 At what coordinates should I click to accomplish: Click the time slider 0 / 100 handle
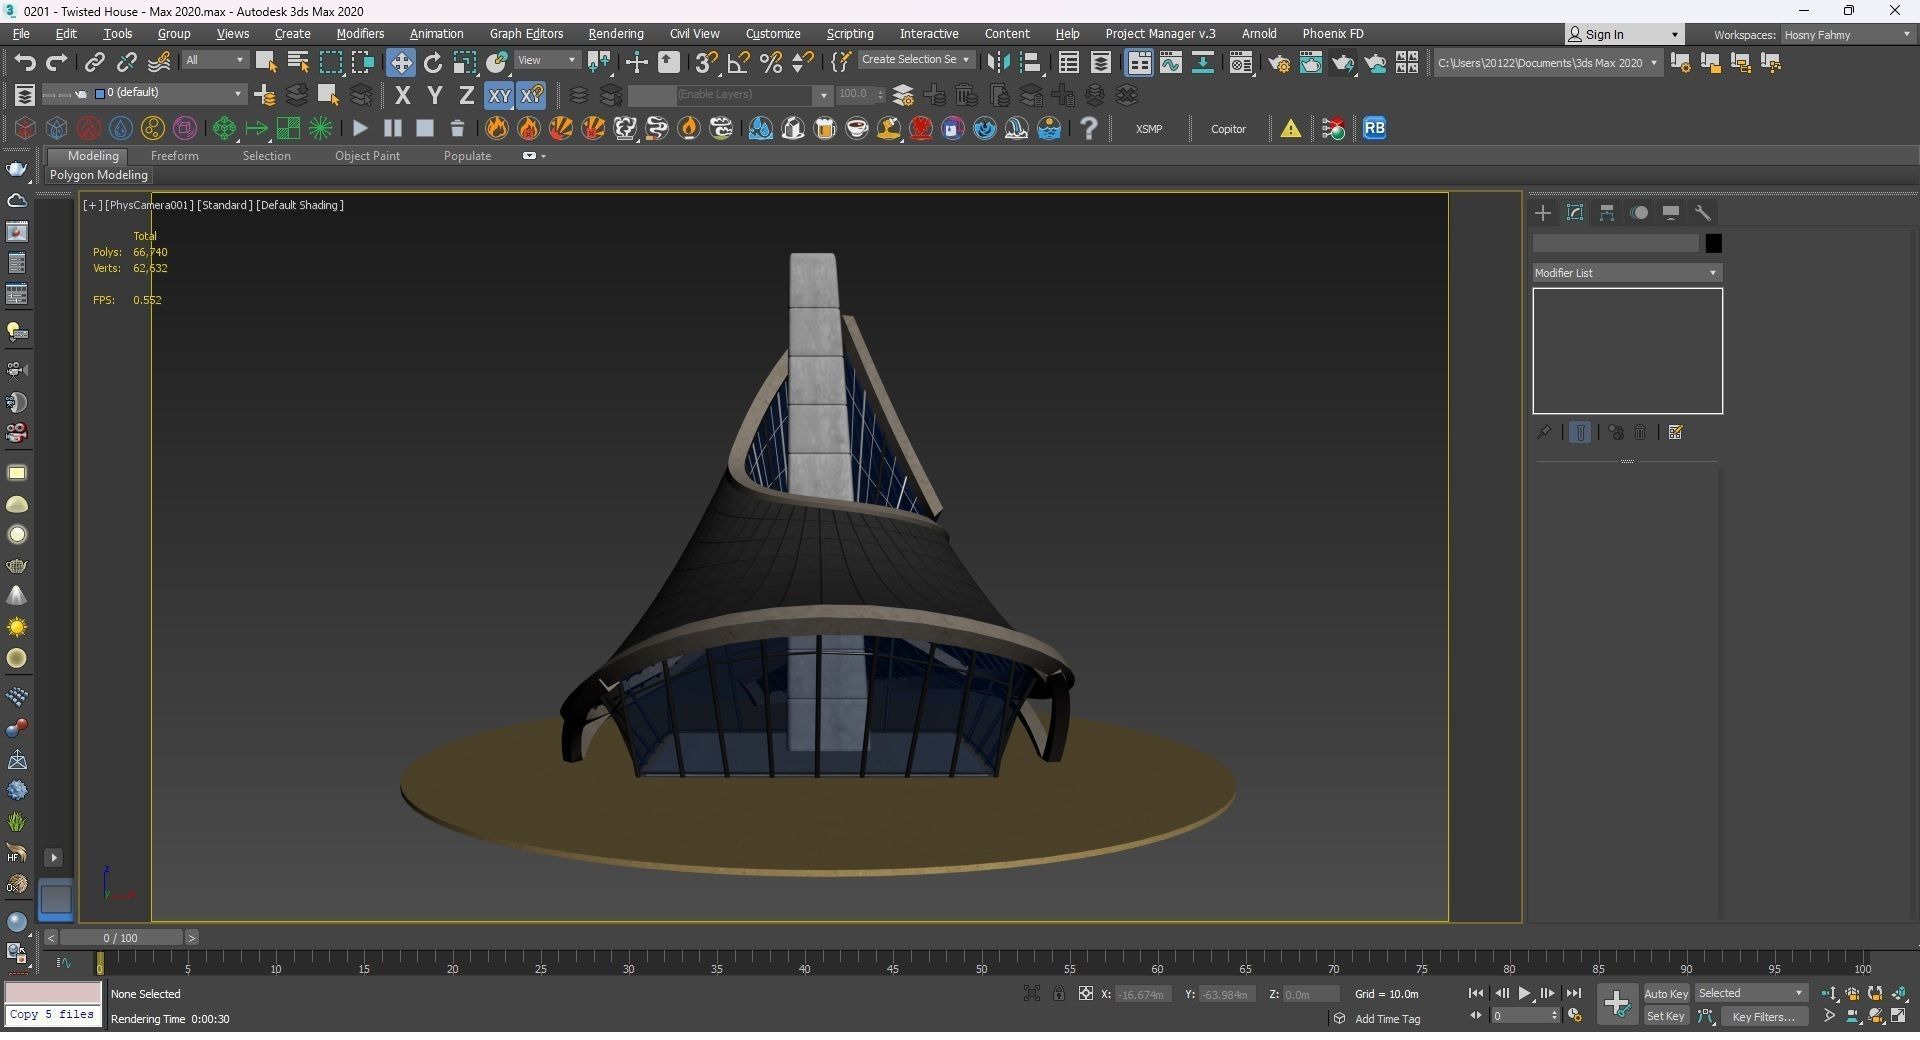point(121,938)
